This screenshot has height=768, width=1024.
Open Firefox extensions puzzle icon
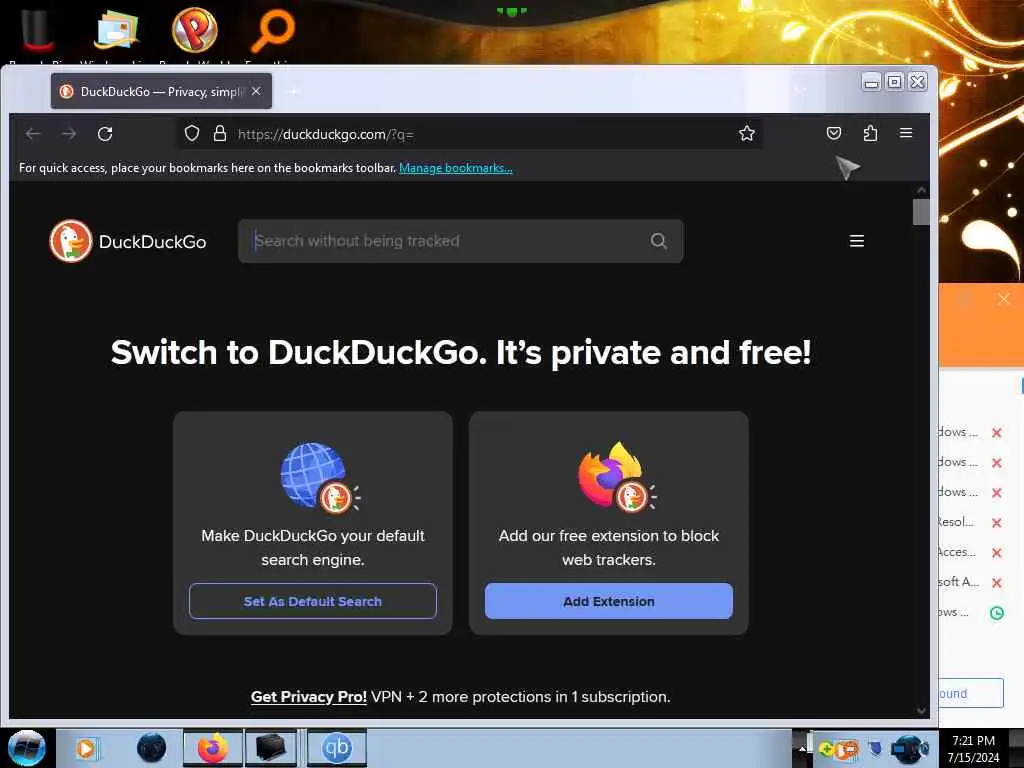pyautogui.click(x=870, y=133)
